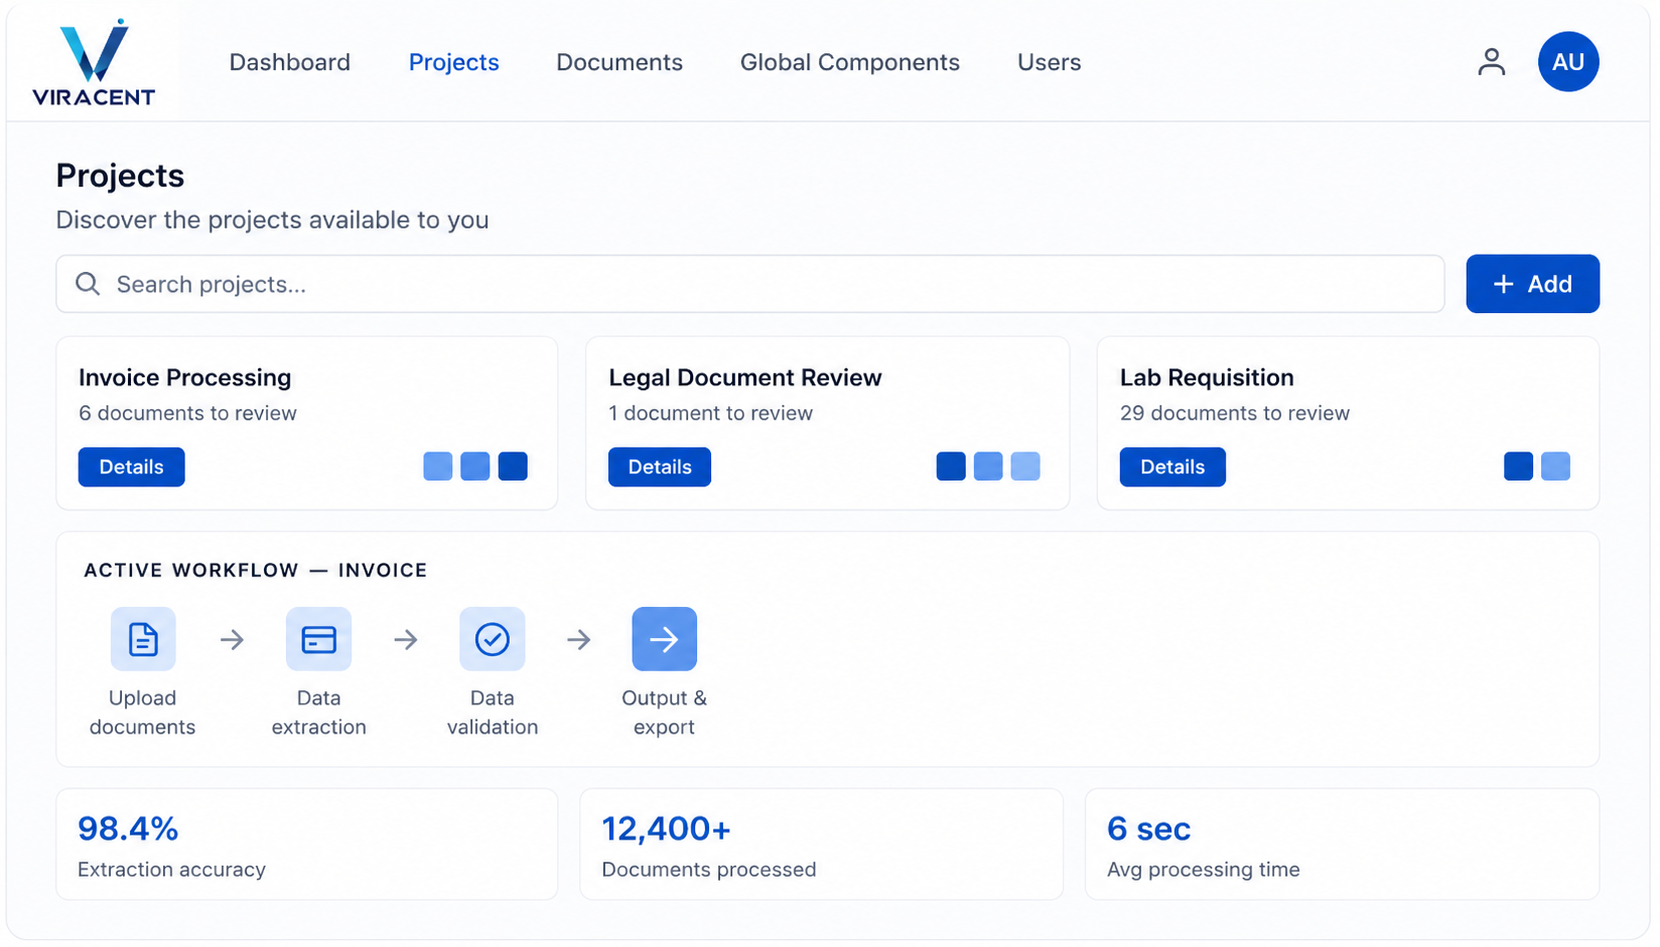Open the AU avatar menu

click(1568, 62)
